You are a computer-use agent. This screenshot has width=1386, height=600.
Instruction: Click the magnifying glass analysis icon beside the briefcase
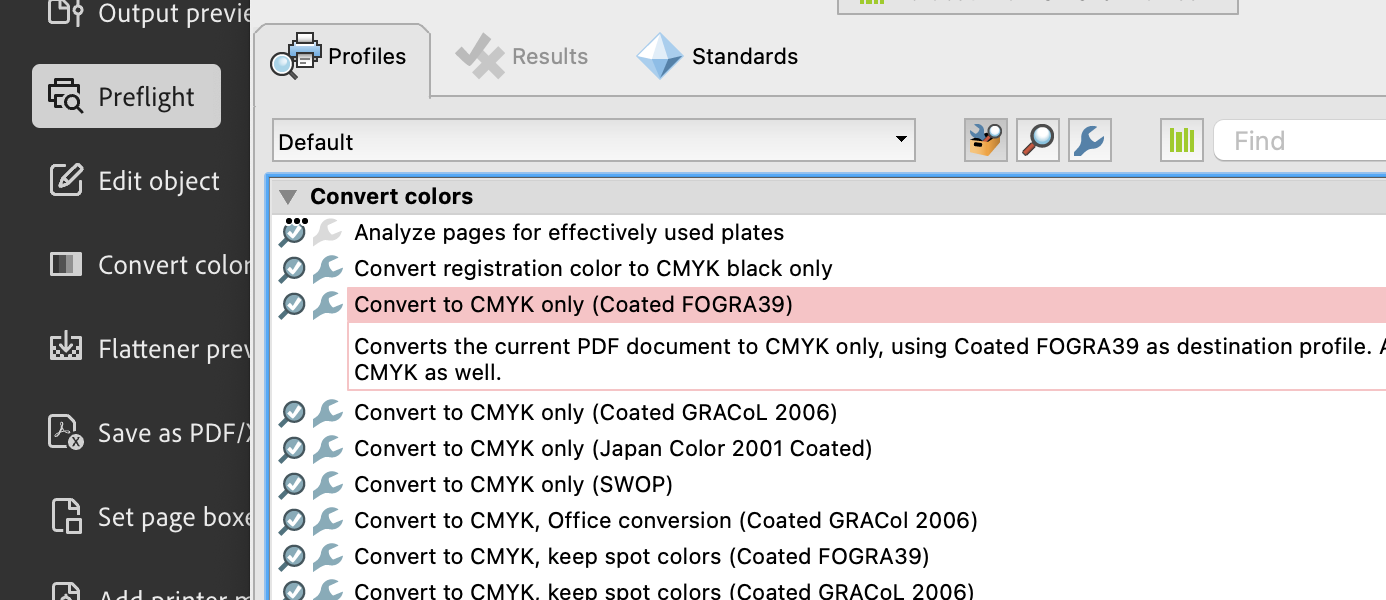click(1037, 140)
